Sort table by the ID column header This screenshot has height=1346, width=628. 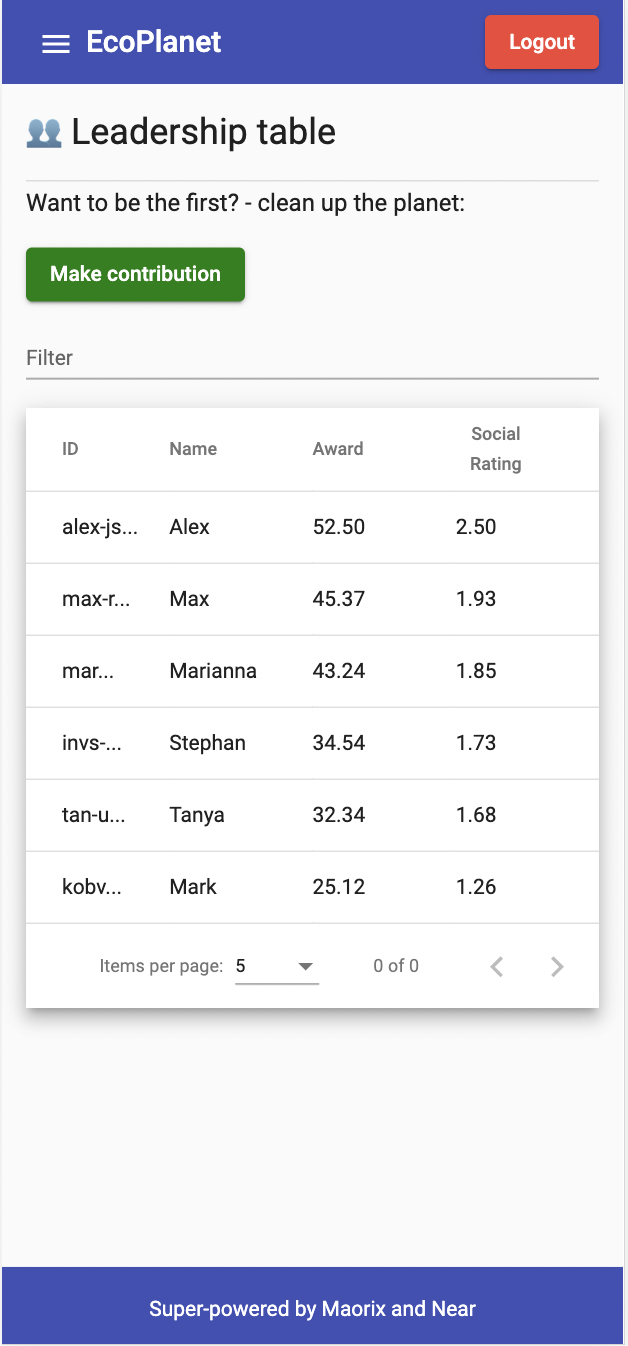pos(70,449)
